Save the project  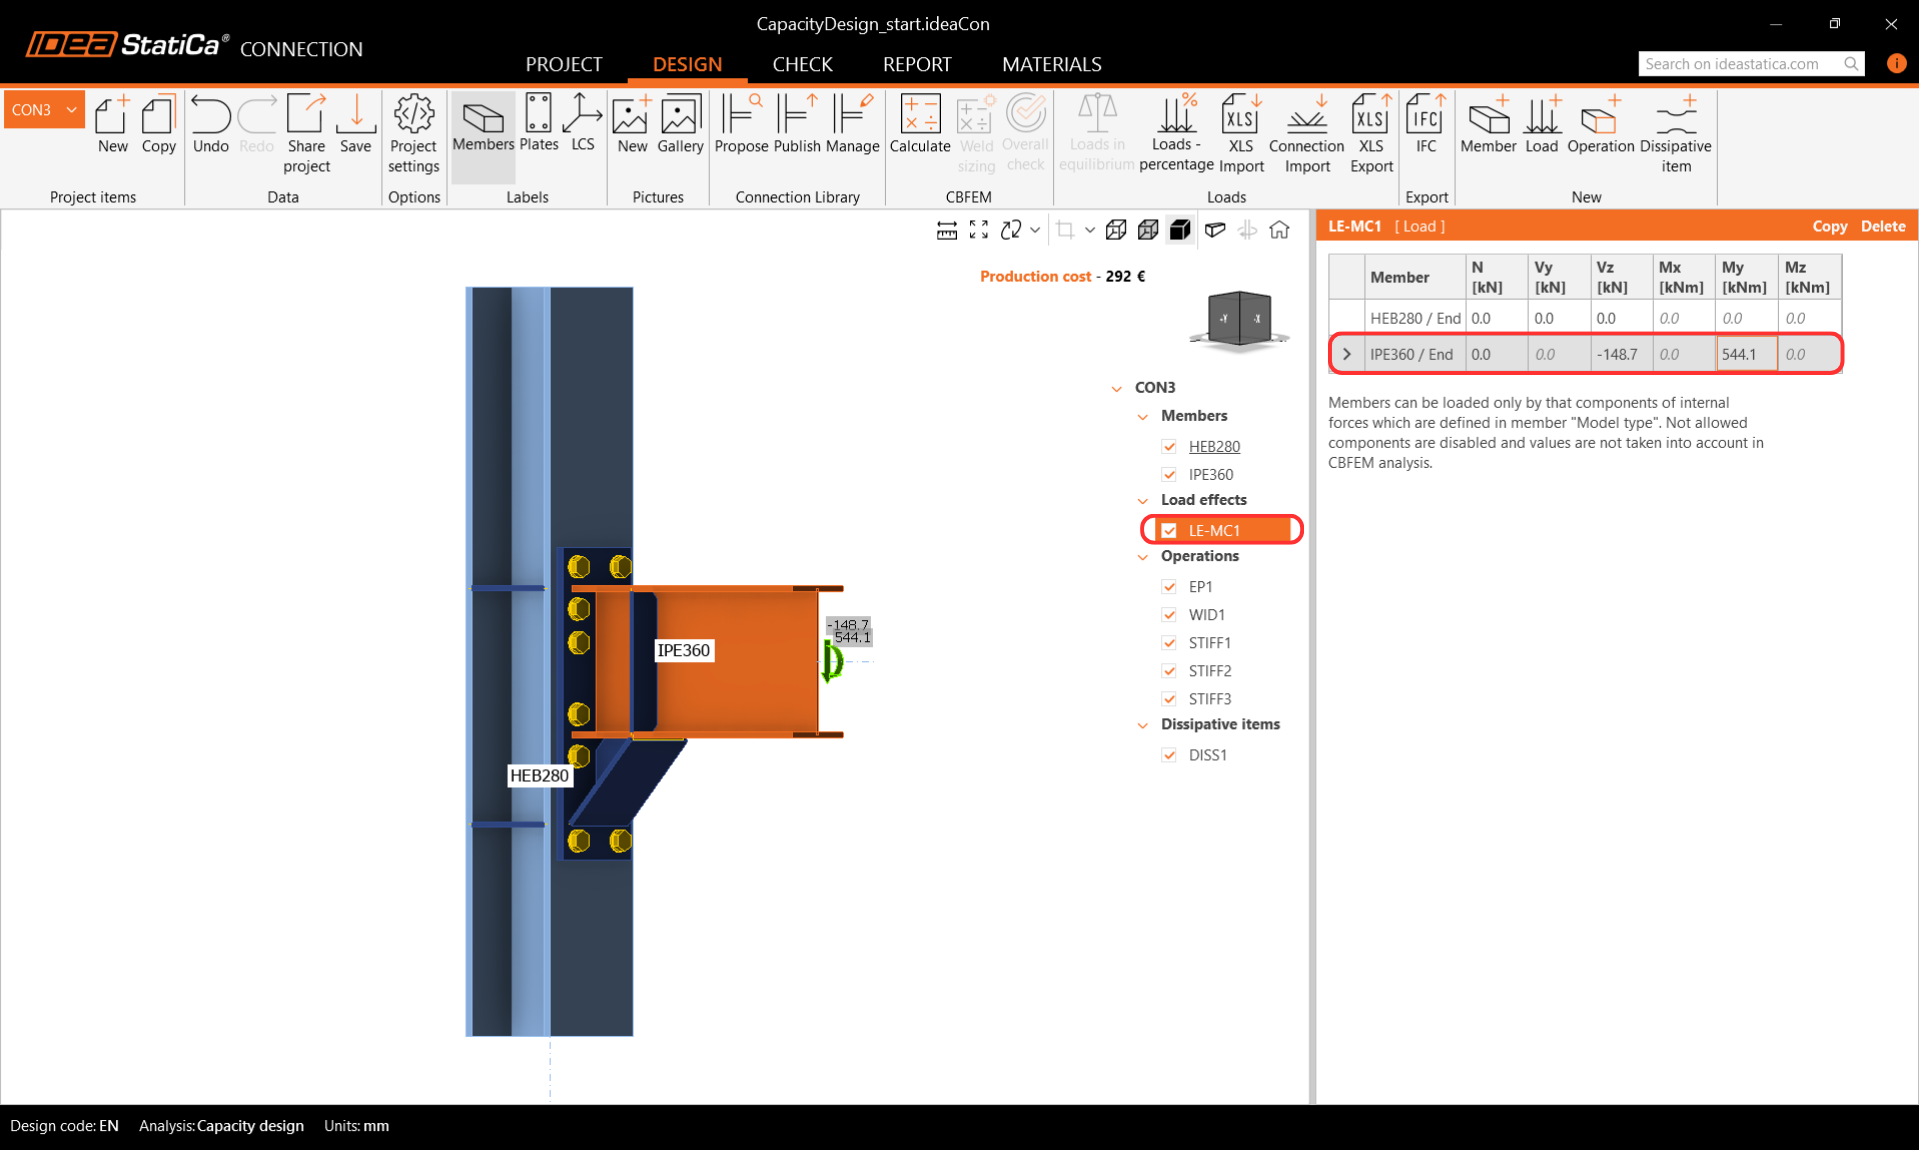click(355, 125)
